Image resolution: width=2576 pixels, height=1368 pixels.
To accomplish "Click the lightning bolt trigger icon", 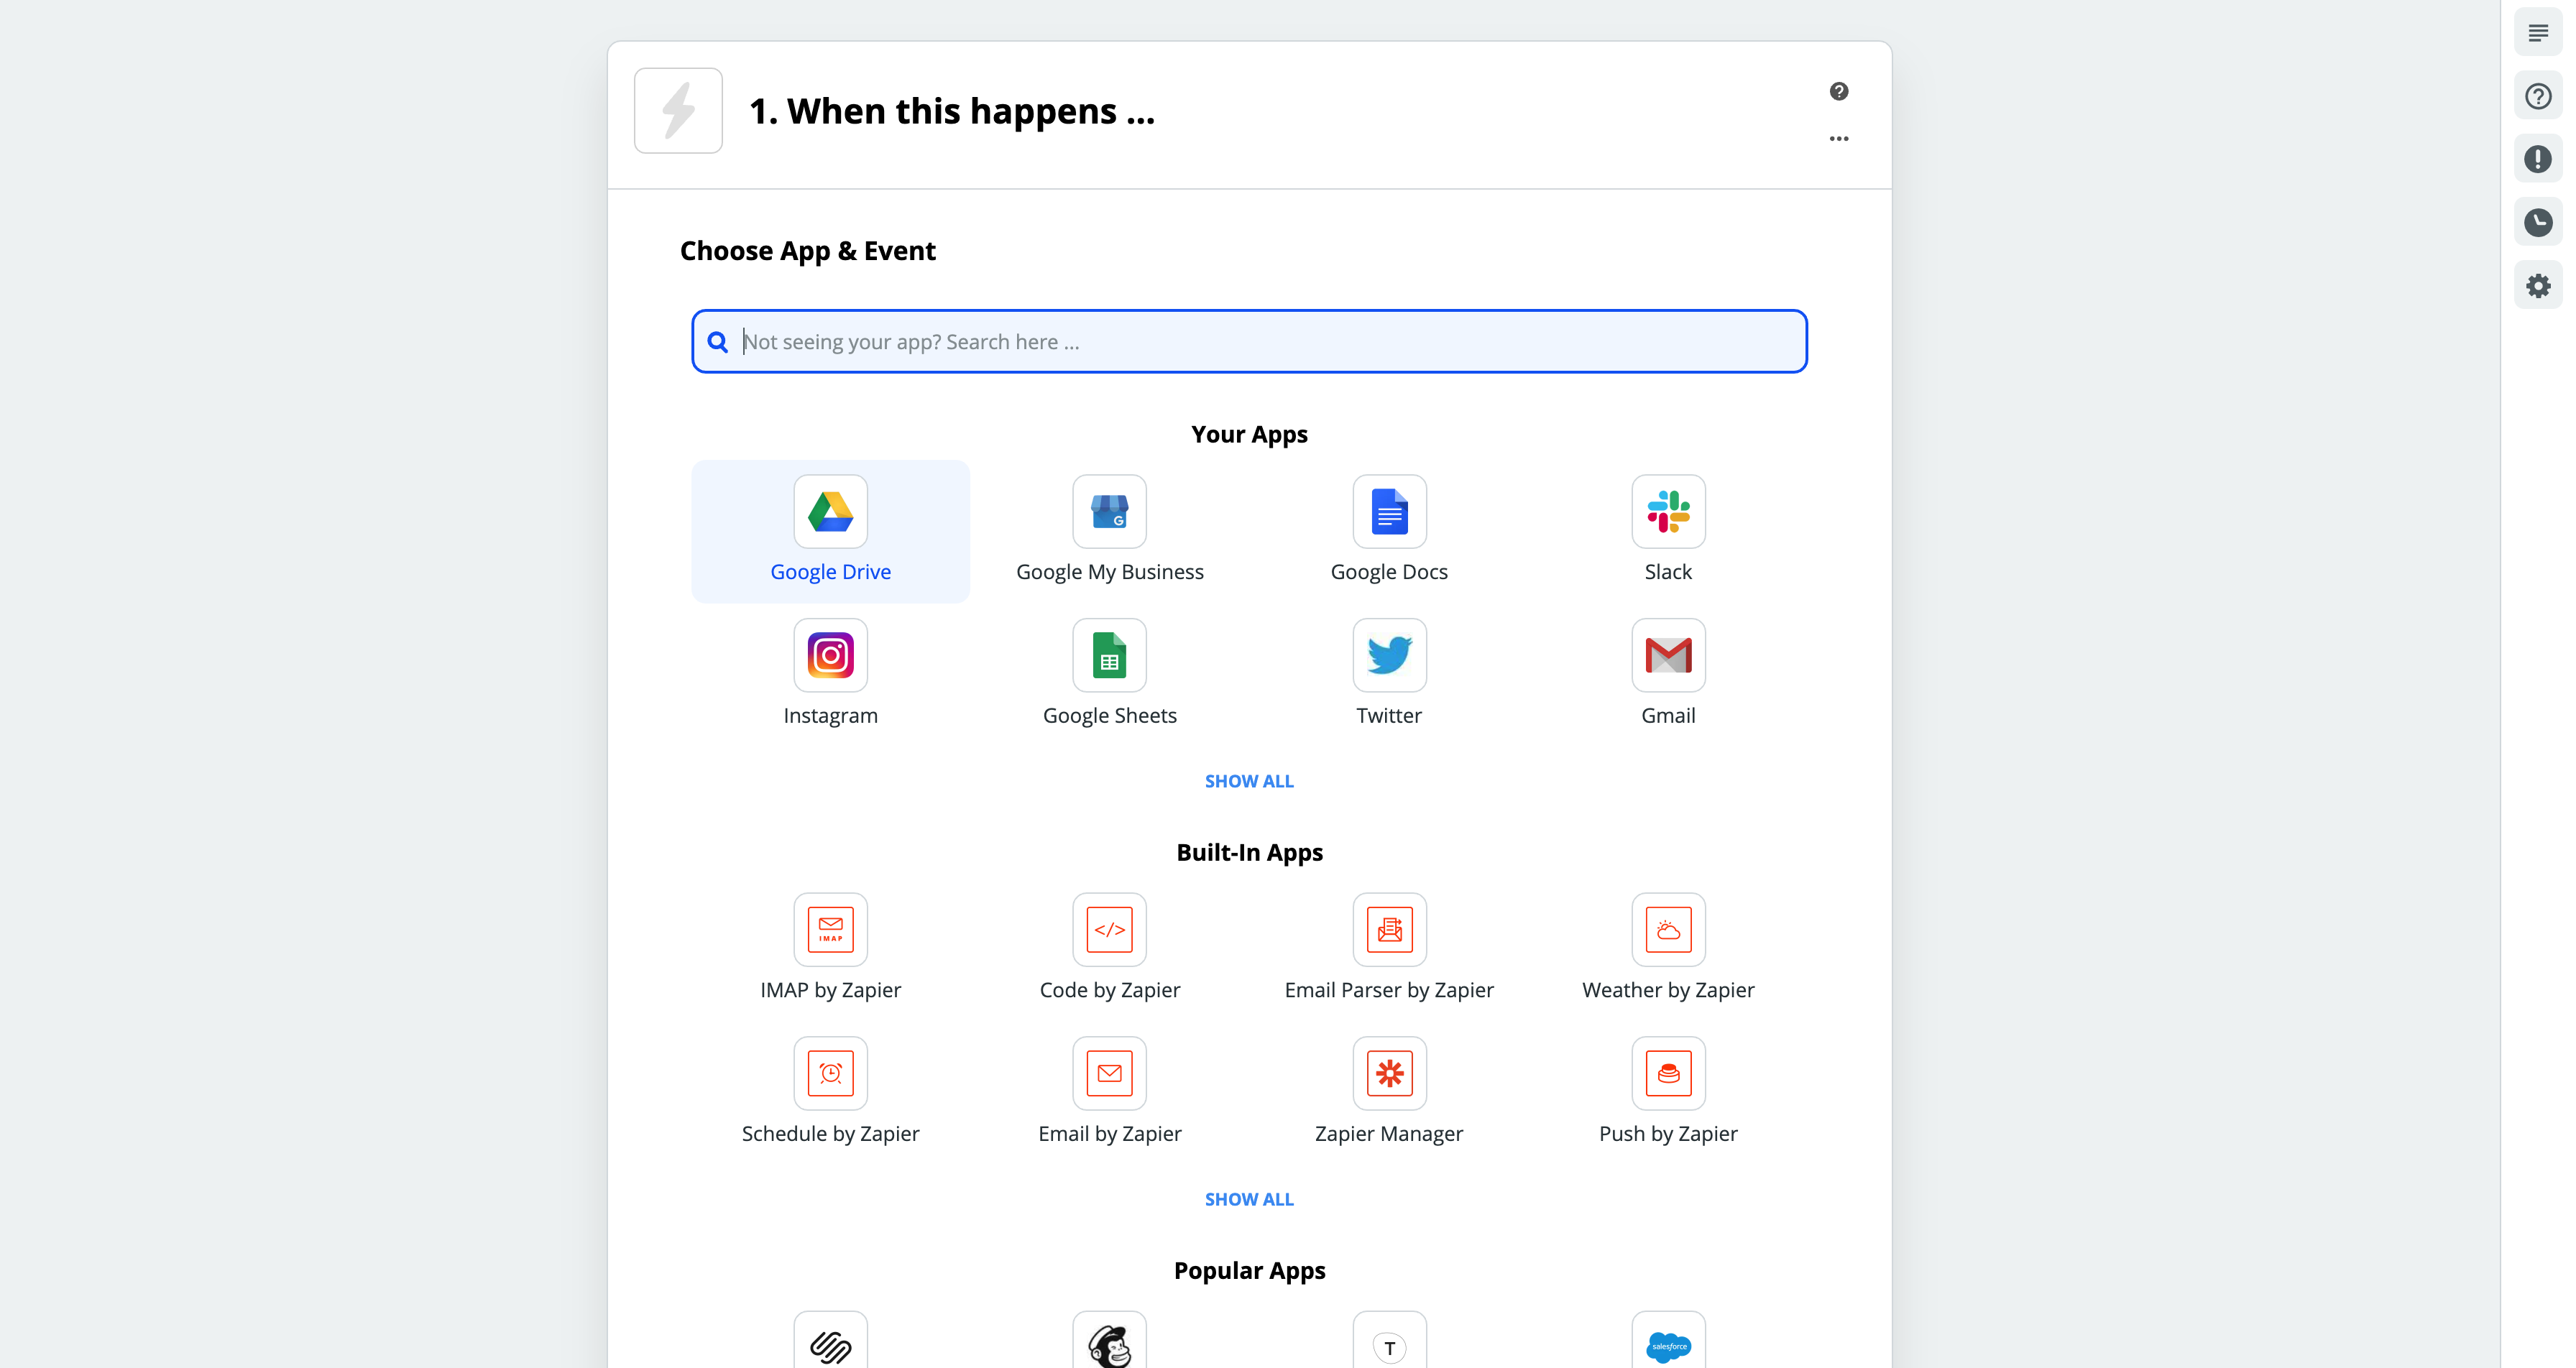I will (678, 110).
